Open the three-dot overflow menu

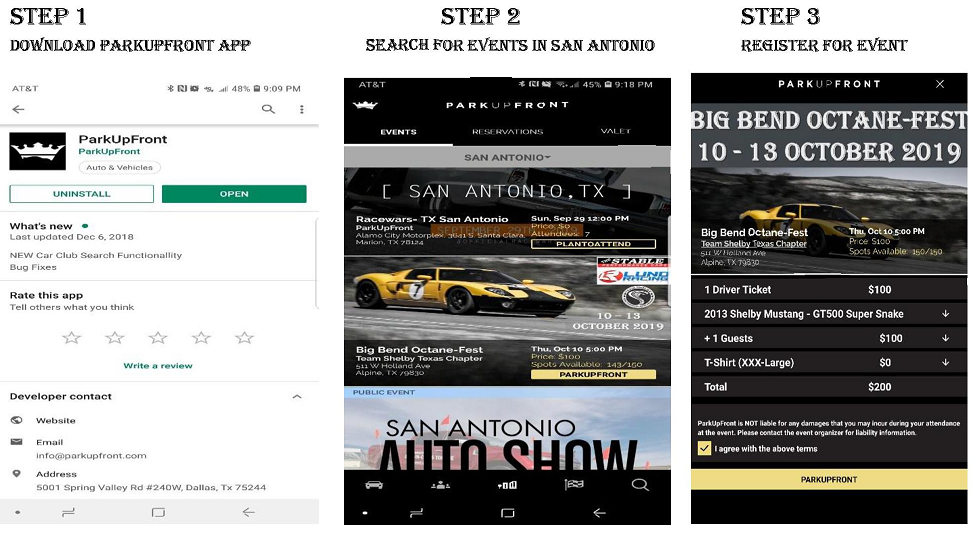[x=302, y=109]
